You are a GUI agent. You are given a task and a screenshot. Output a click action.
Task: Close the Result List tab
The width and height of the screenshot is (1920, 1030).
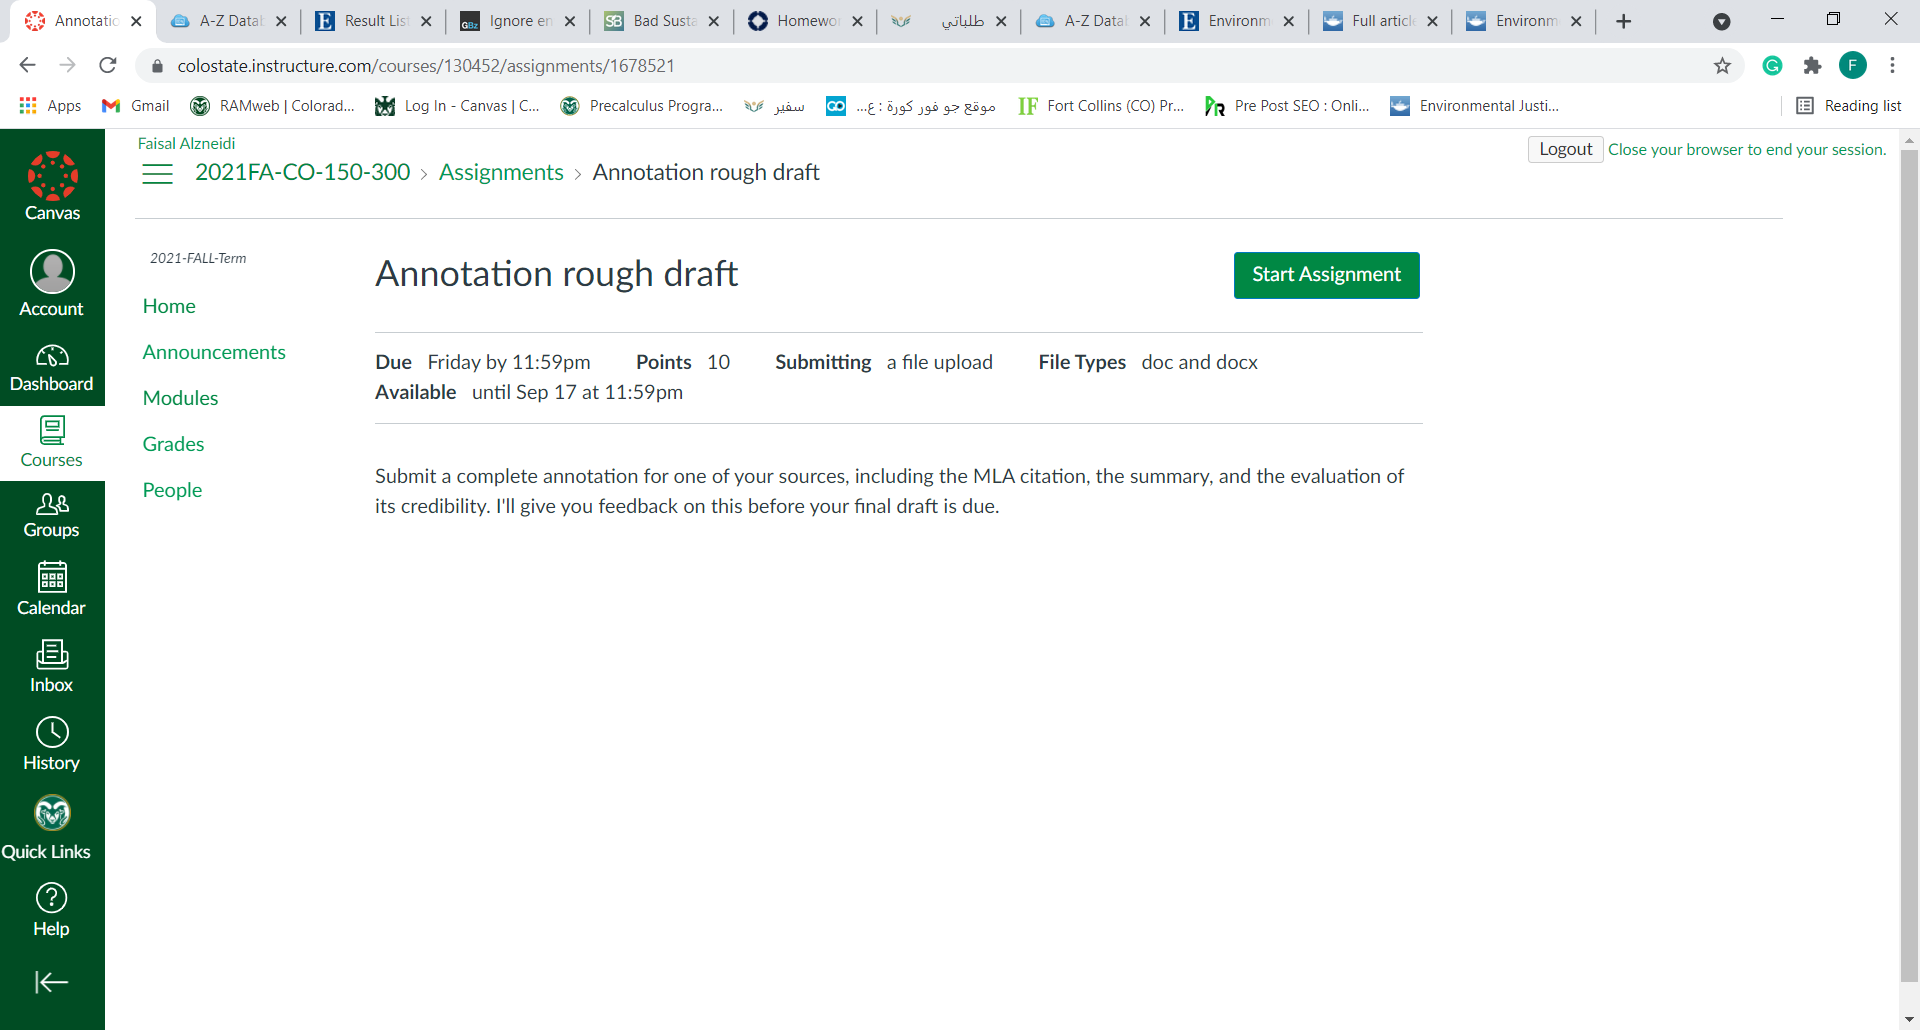coord(426,21)
